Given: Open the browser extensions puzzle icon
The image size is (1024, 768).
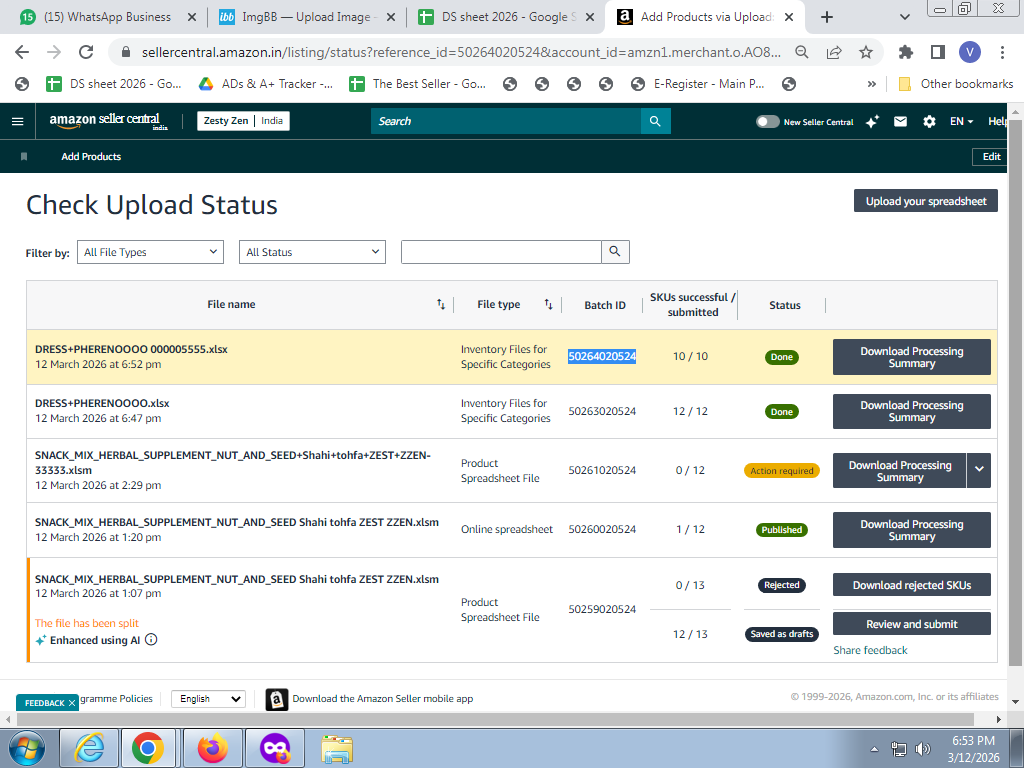Looking at the screenshot, I should (906, 52).
